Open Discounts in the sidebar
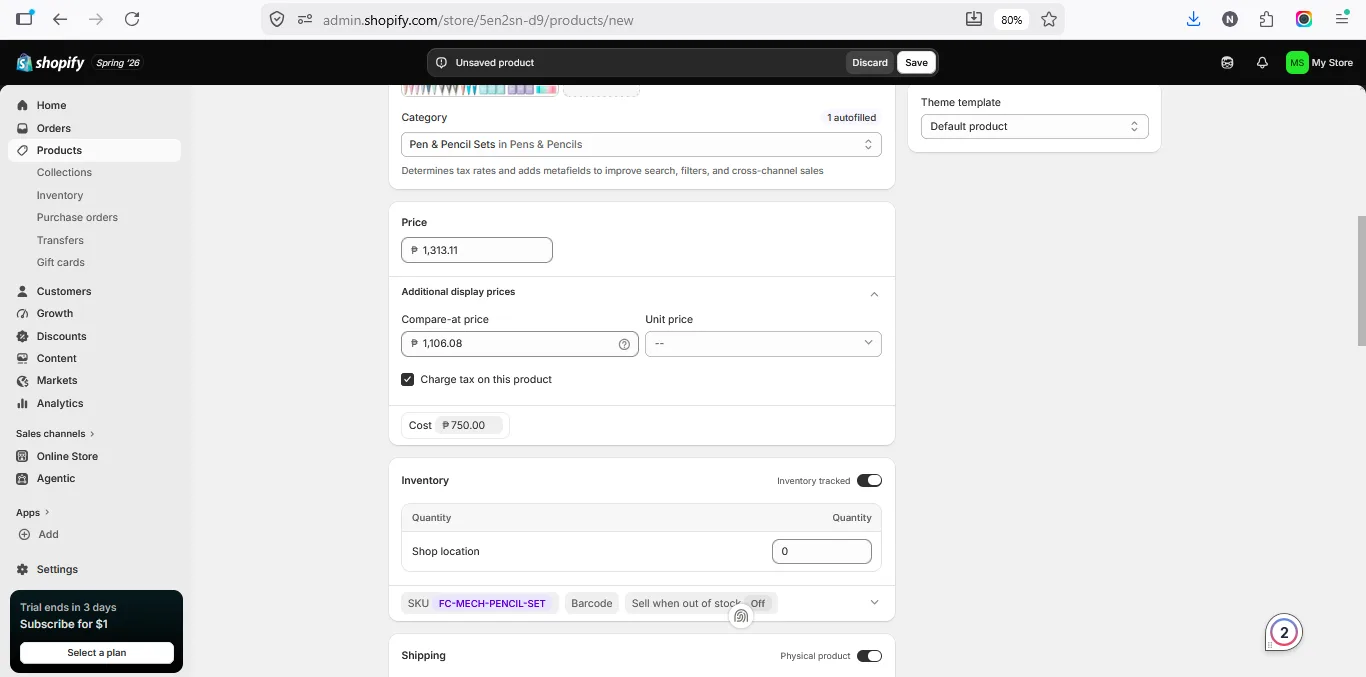The height and width of the screenshot is (677, 1366). pyautogui.click(x=61, y=336)
